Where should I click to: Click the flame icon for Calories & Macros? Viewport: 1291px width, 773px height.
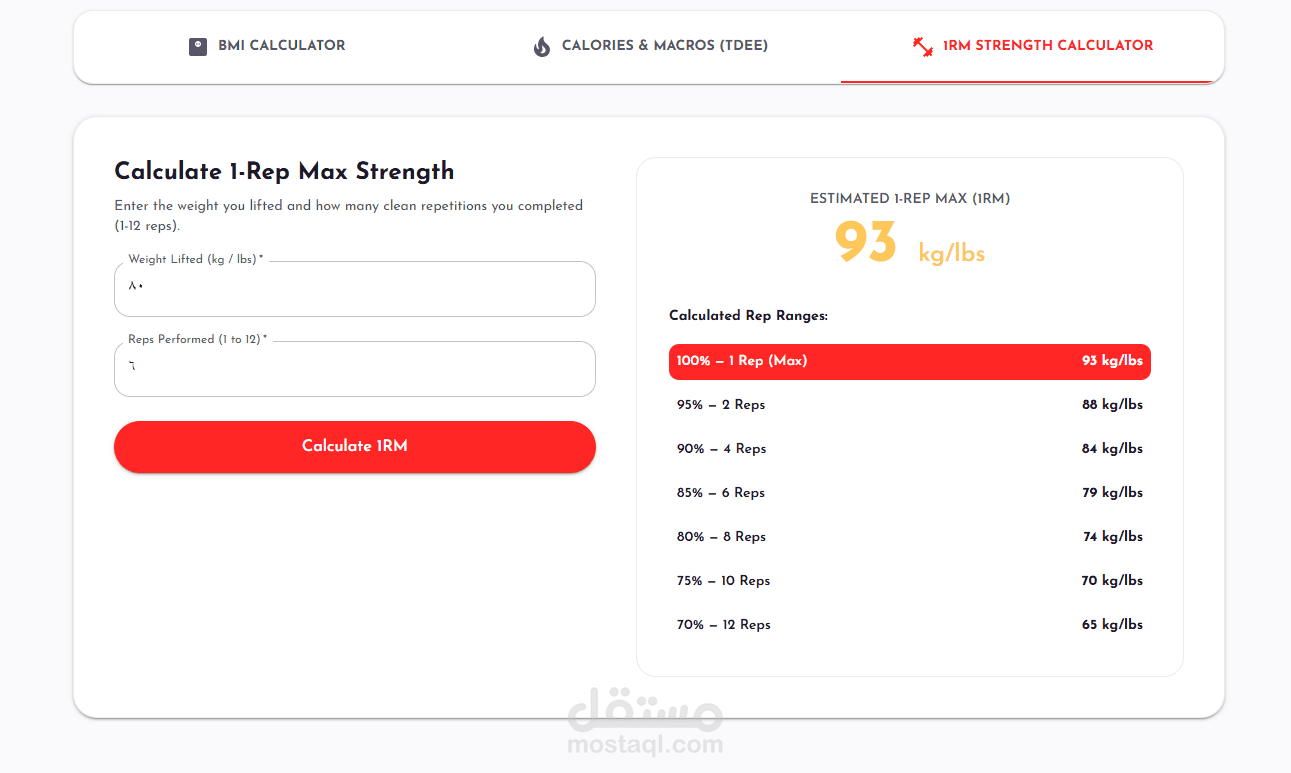click(x=542, y=46)
